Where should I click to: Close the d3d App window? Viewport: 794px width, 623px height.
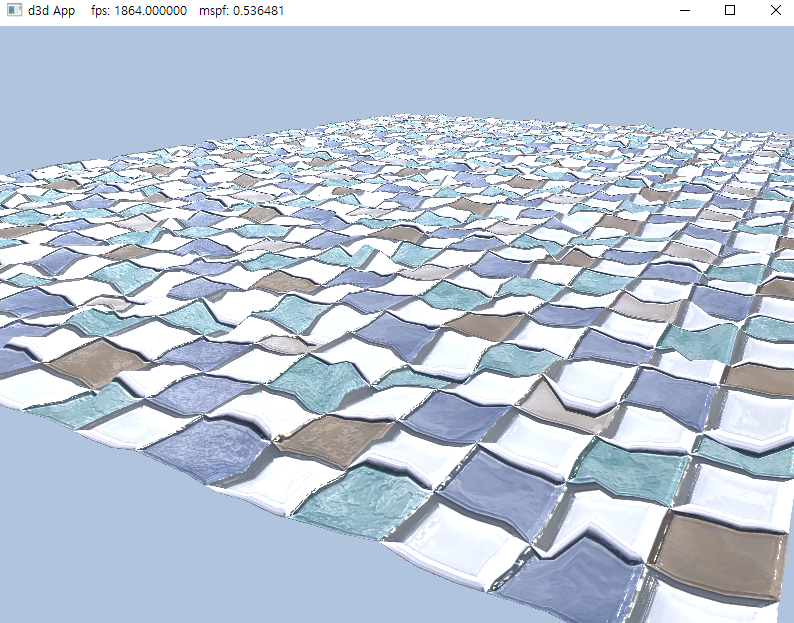(775, 10)
